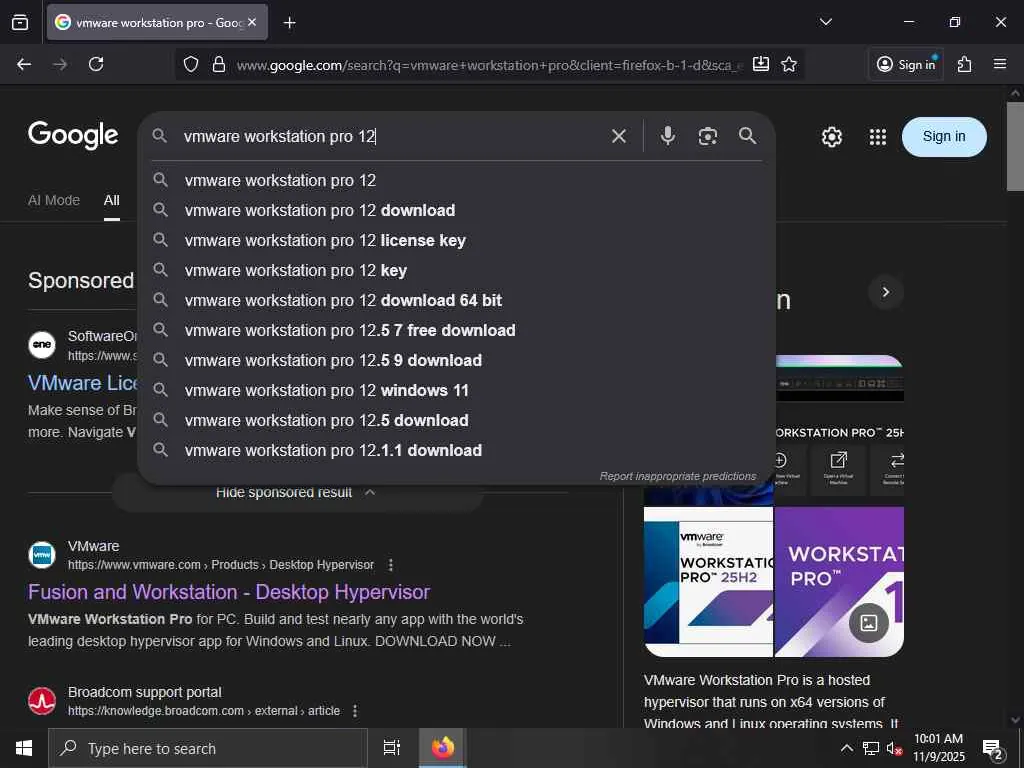1024x768 pixels.
Task: Click Firefox icon in taskbar
Action: 443,748
